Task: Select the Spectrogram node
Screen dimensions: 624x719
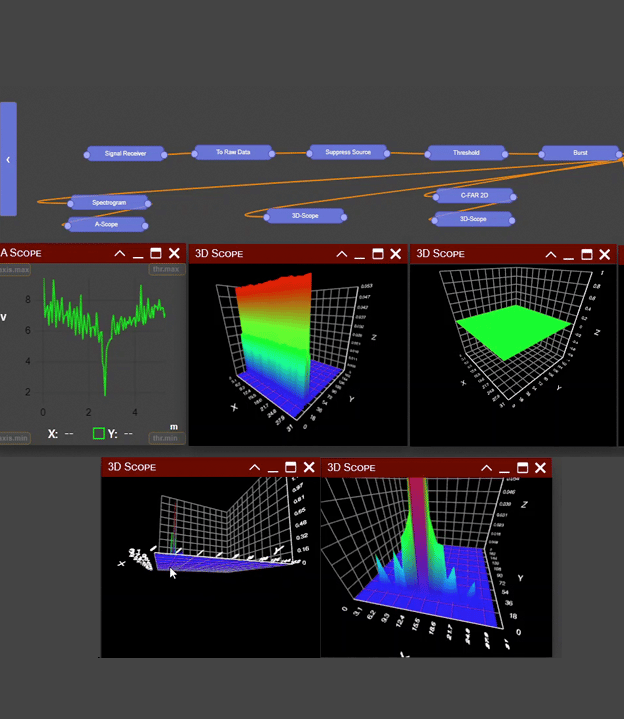Action: pos(109,203)
